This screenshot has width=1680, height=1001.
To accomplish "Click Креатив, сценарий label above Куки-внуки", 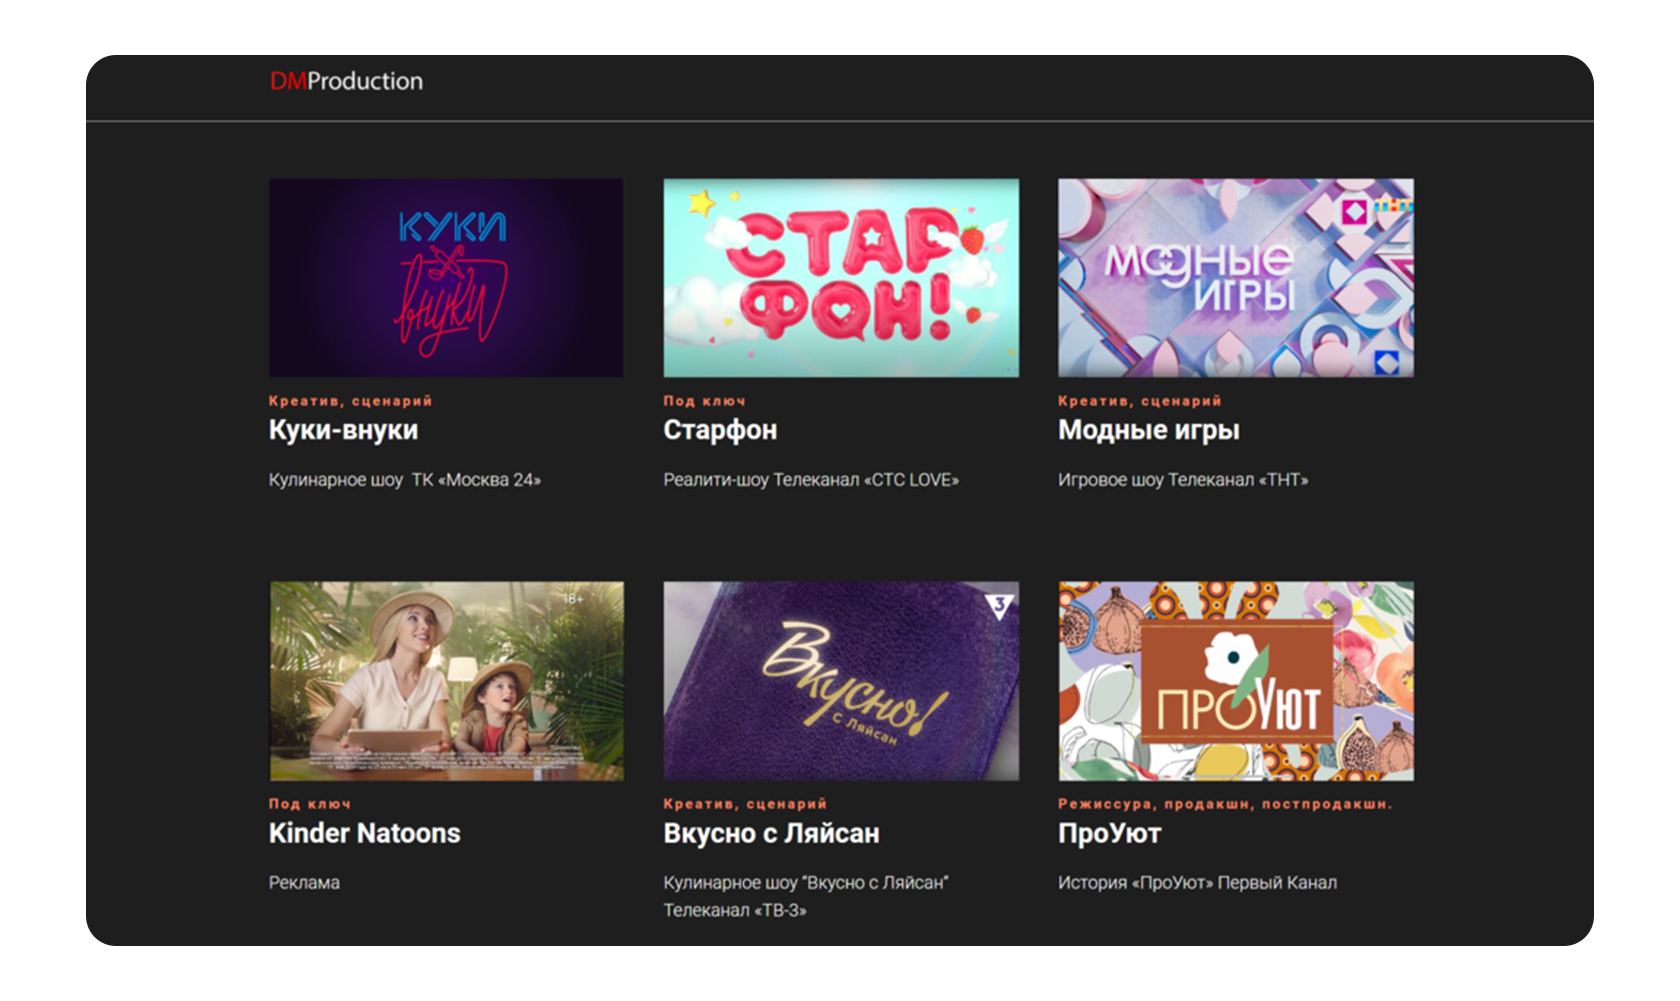I will 350,401.
